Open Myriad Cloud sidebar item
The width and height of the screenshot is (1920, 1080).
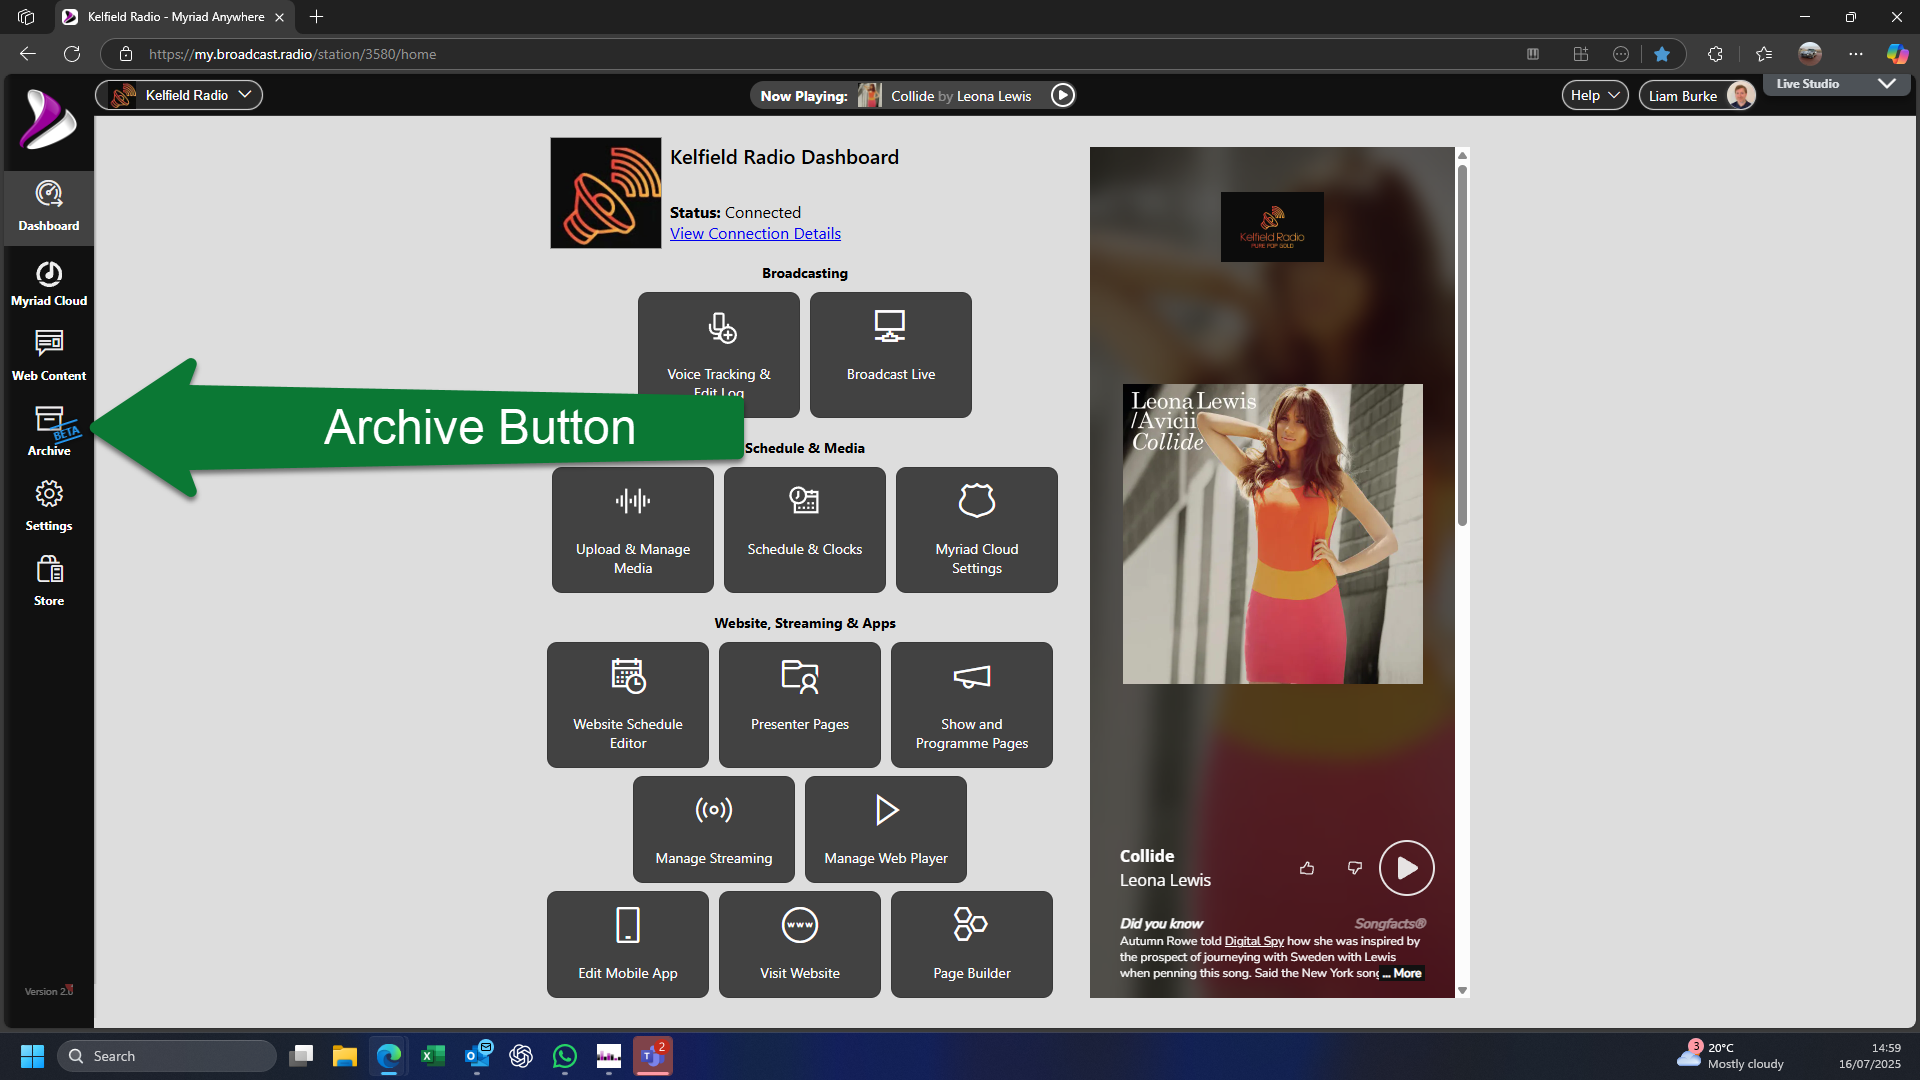(48, 283)
